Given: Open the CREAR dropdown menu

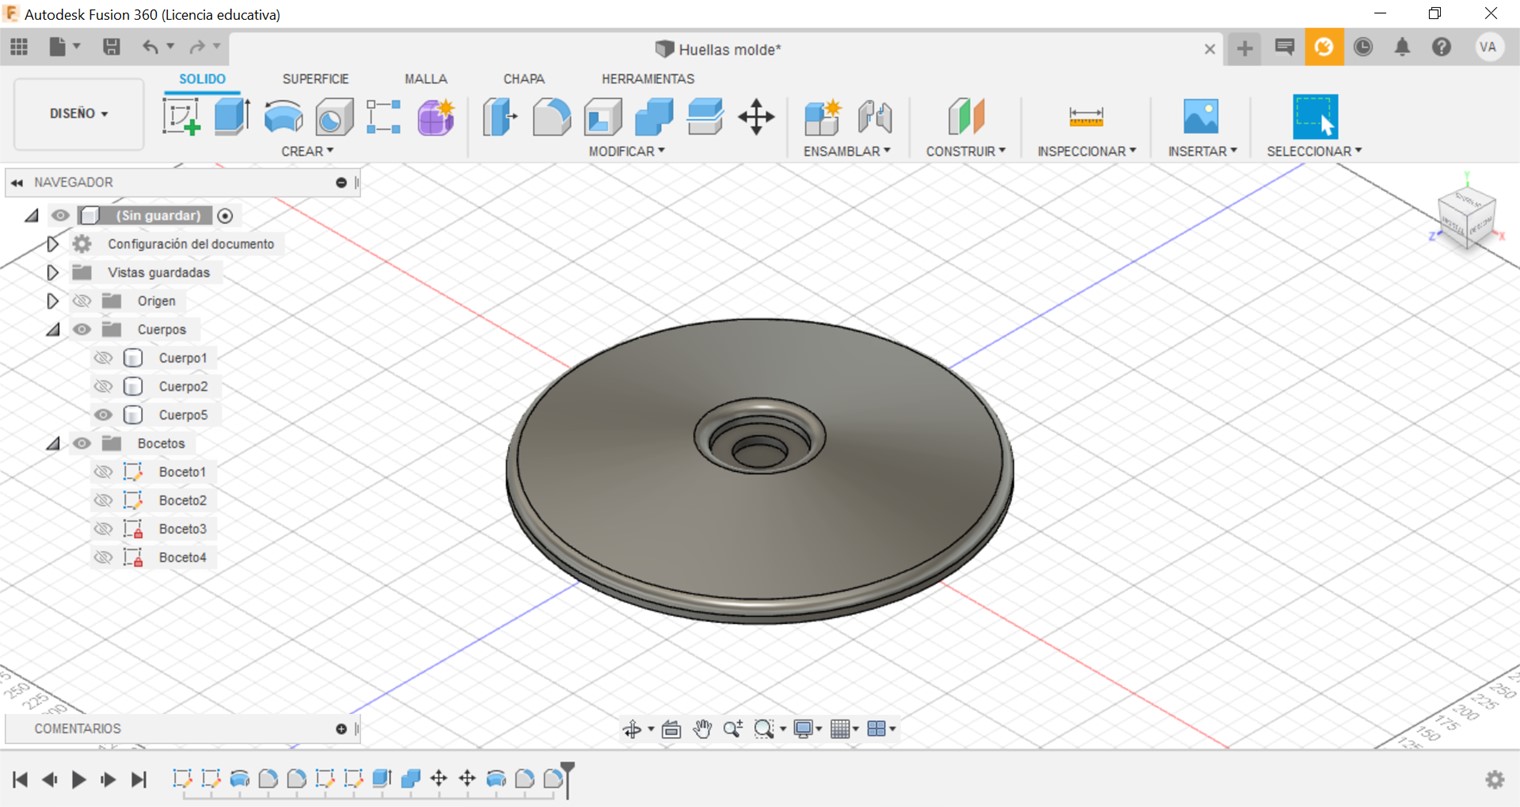Looking at the screenshot, I should tap(307, 151).
